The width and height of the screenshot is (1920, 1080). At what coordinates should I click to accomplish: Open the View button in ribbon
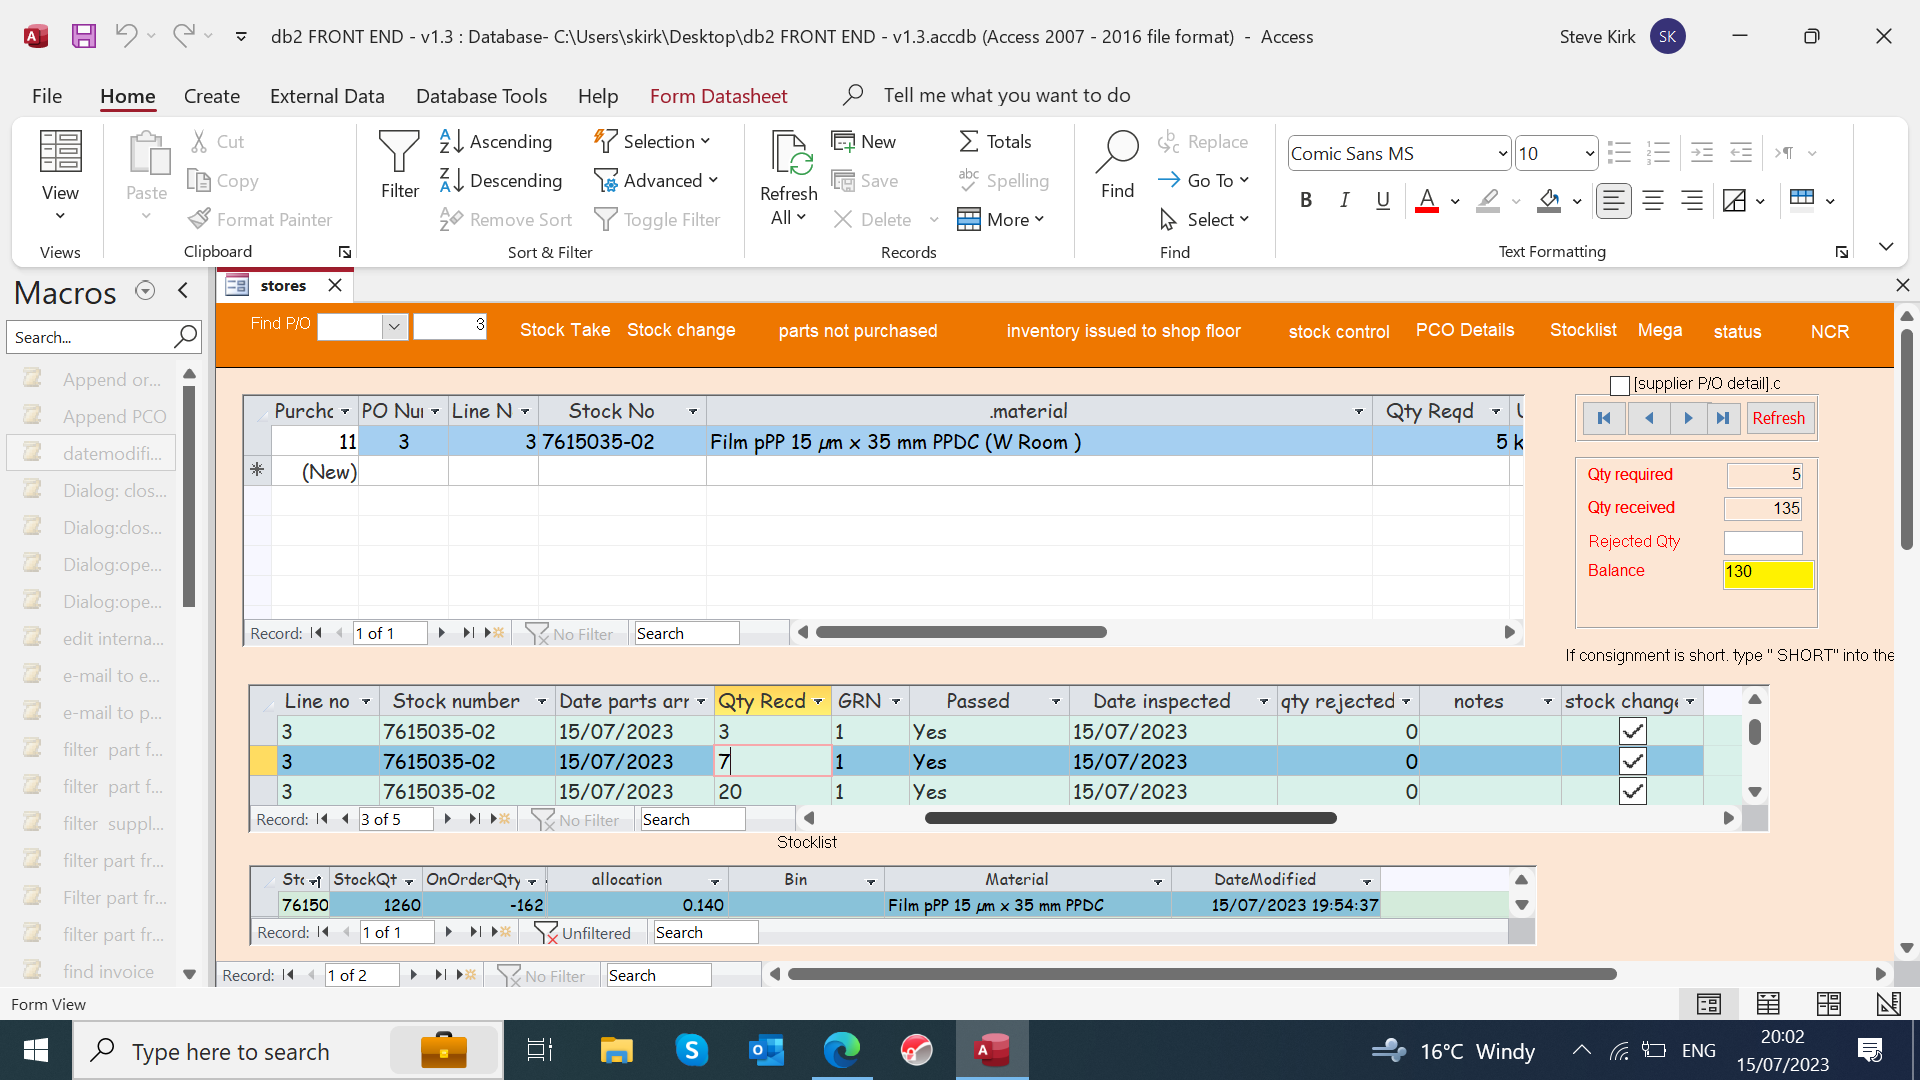60,176
